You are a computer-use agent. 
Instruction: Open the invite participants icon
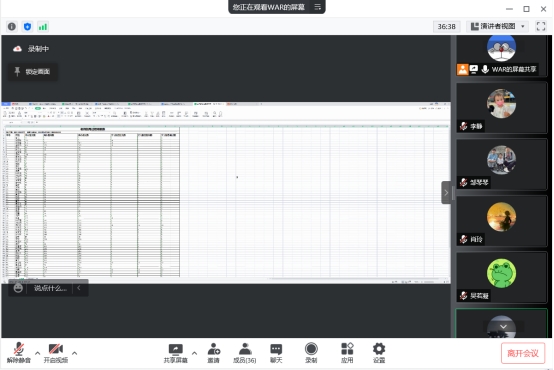pyautogui.click(x=213, y=353)
